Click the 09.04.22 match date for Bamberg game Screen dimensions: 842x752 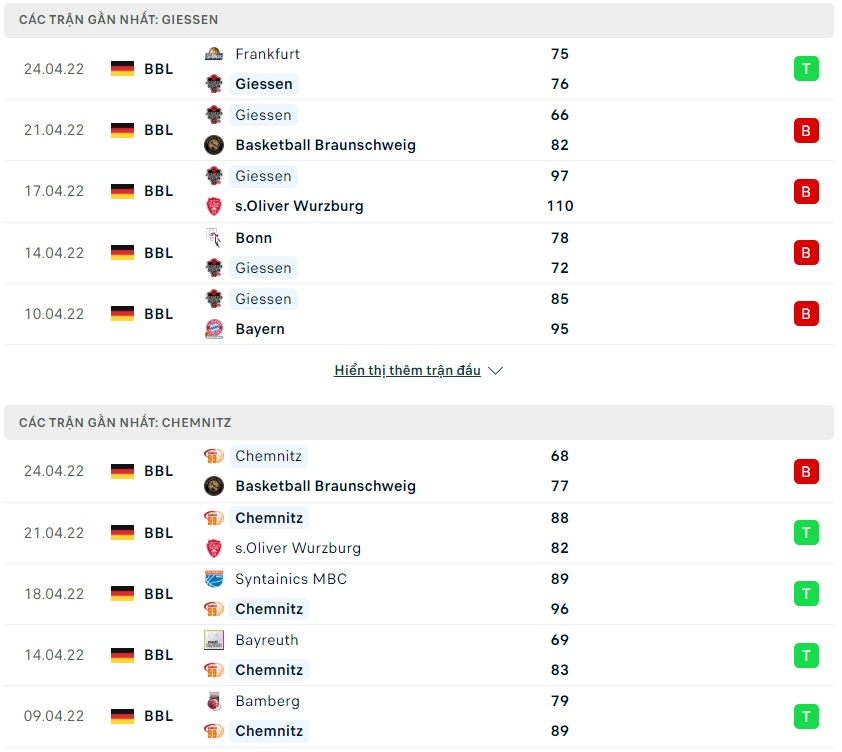[54, 716]
